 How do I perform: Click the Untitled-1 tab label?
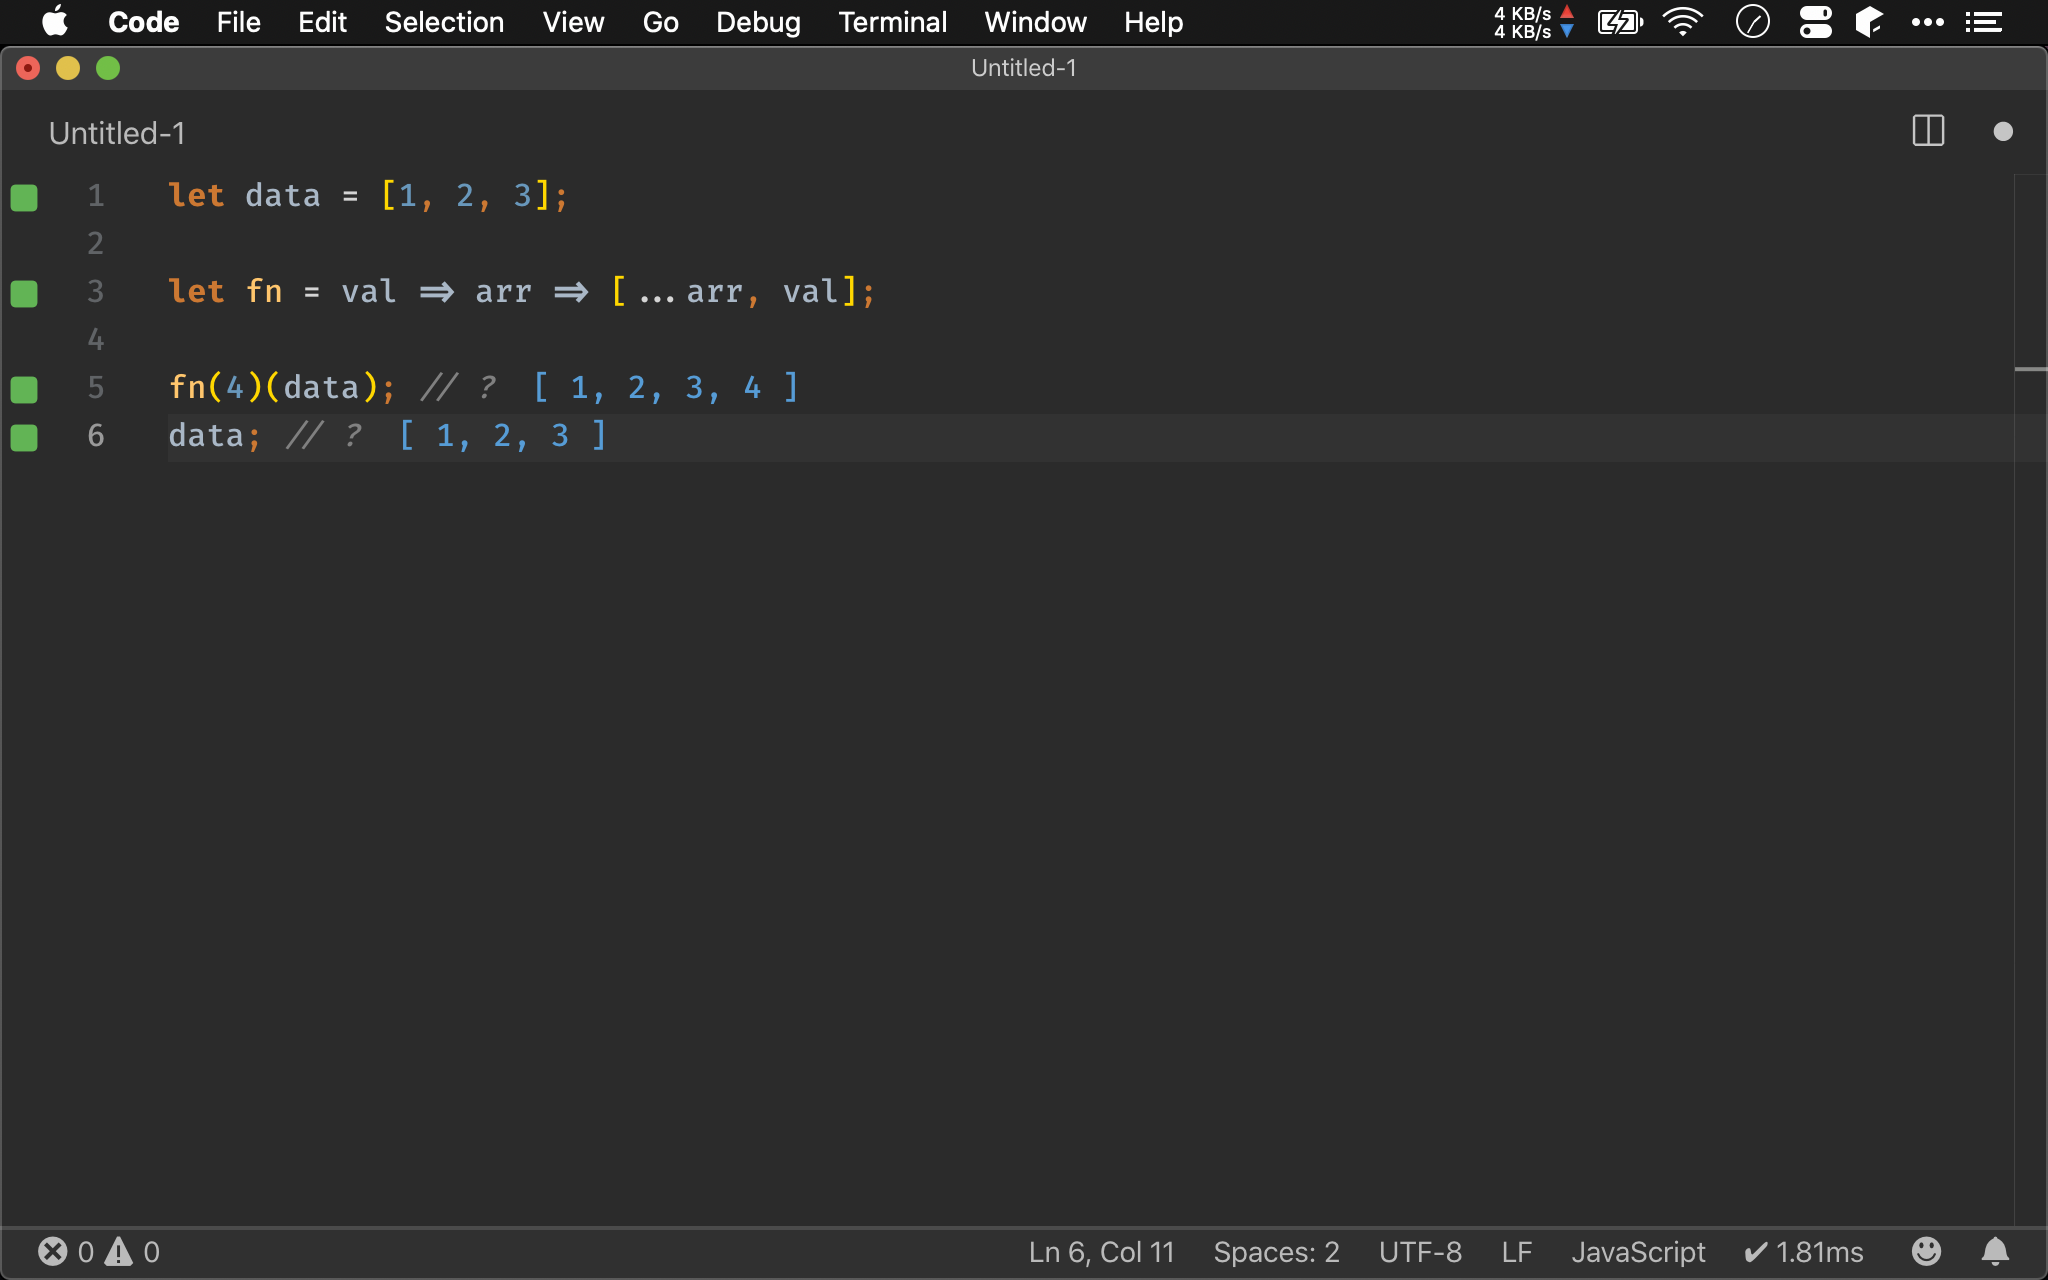click(115, 133)
